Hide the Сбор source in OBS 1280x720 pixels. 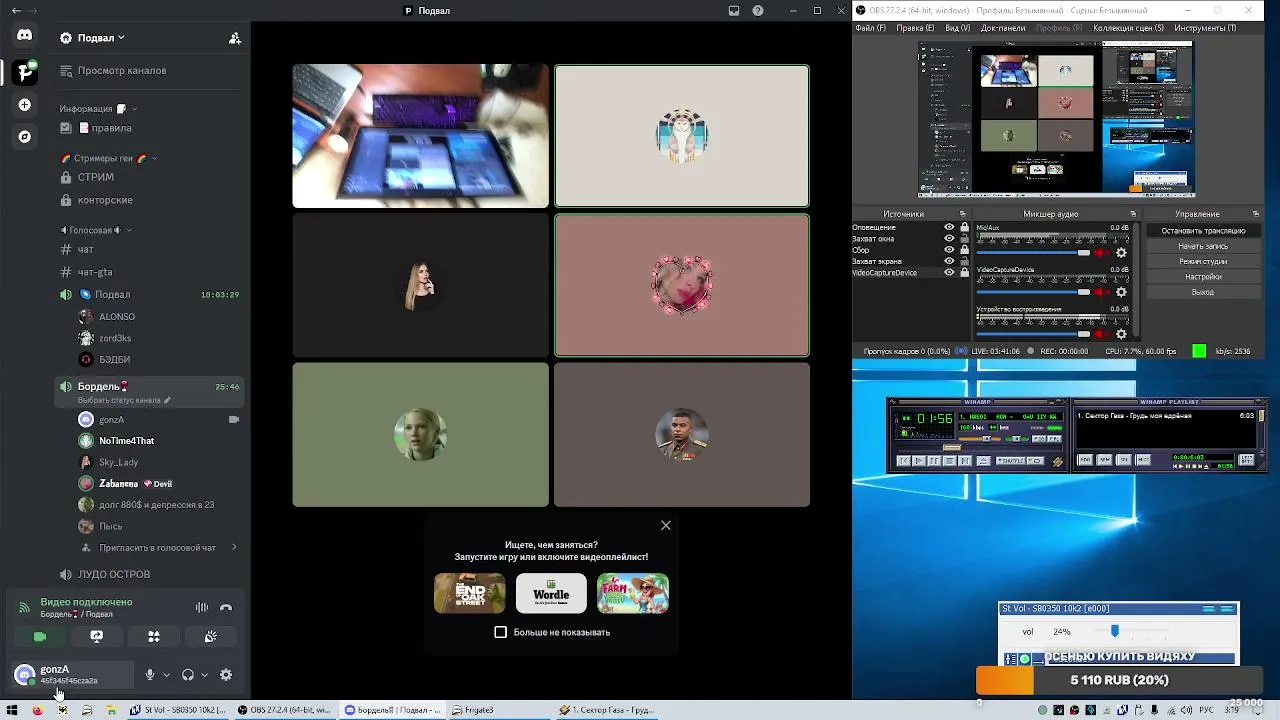(x=949, y=250)
